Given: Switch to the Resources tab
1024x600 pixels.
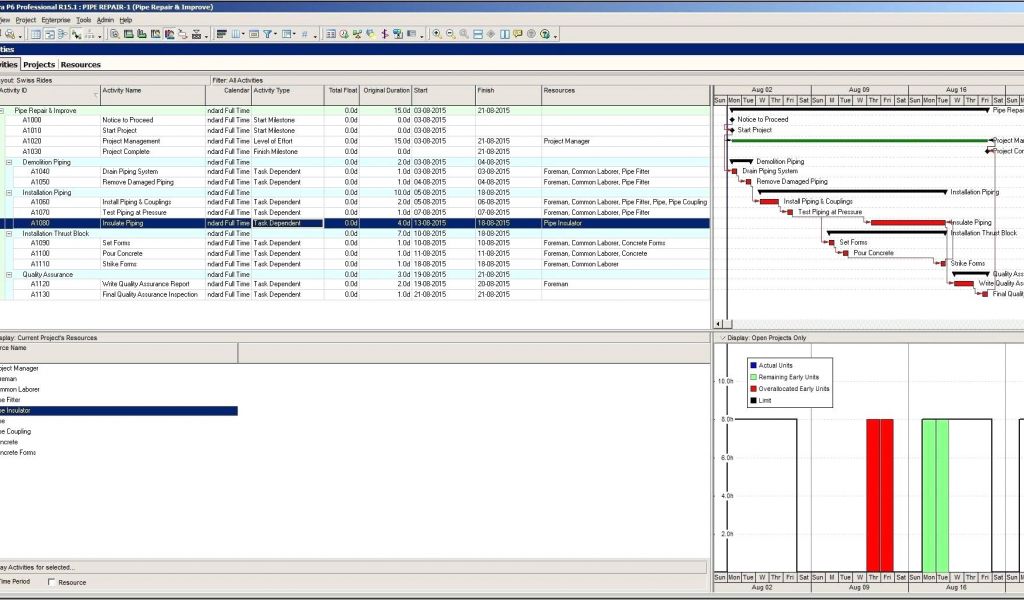Looking at the screenshot, I should 81,64.
